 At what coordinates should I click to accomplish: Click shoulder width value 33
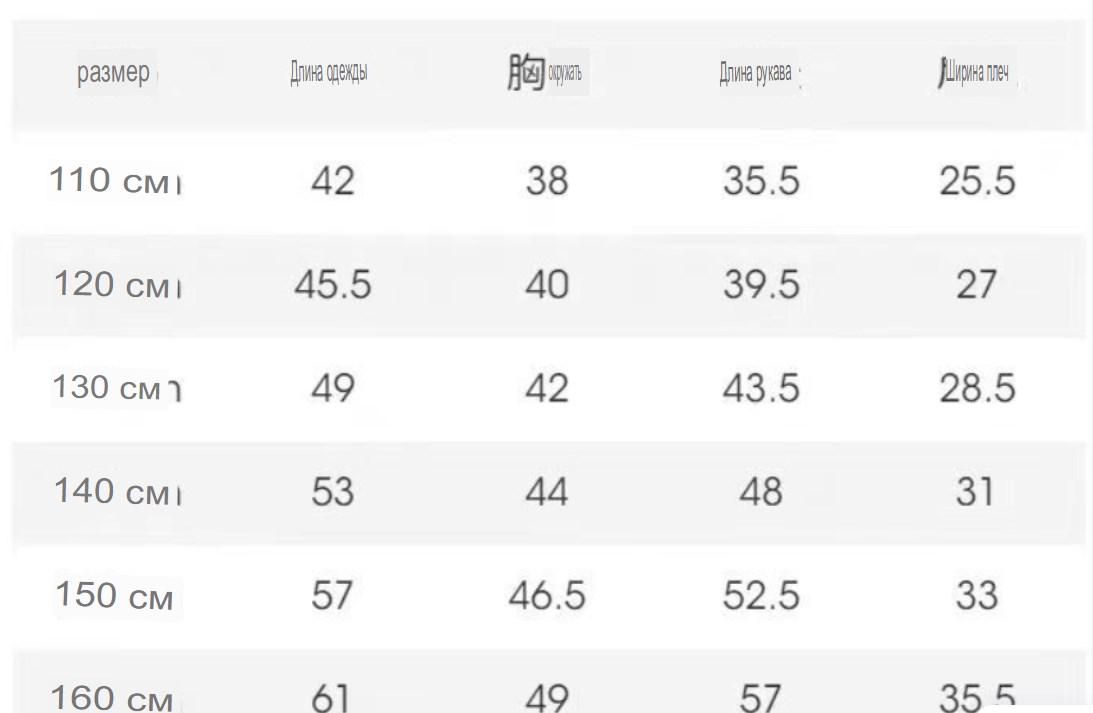click(977, 596)
